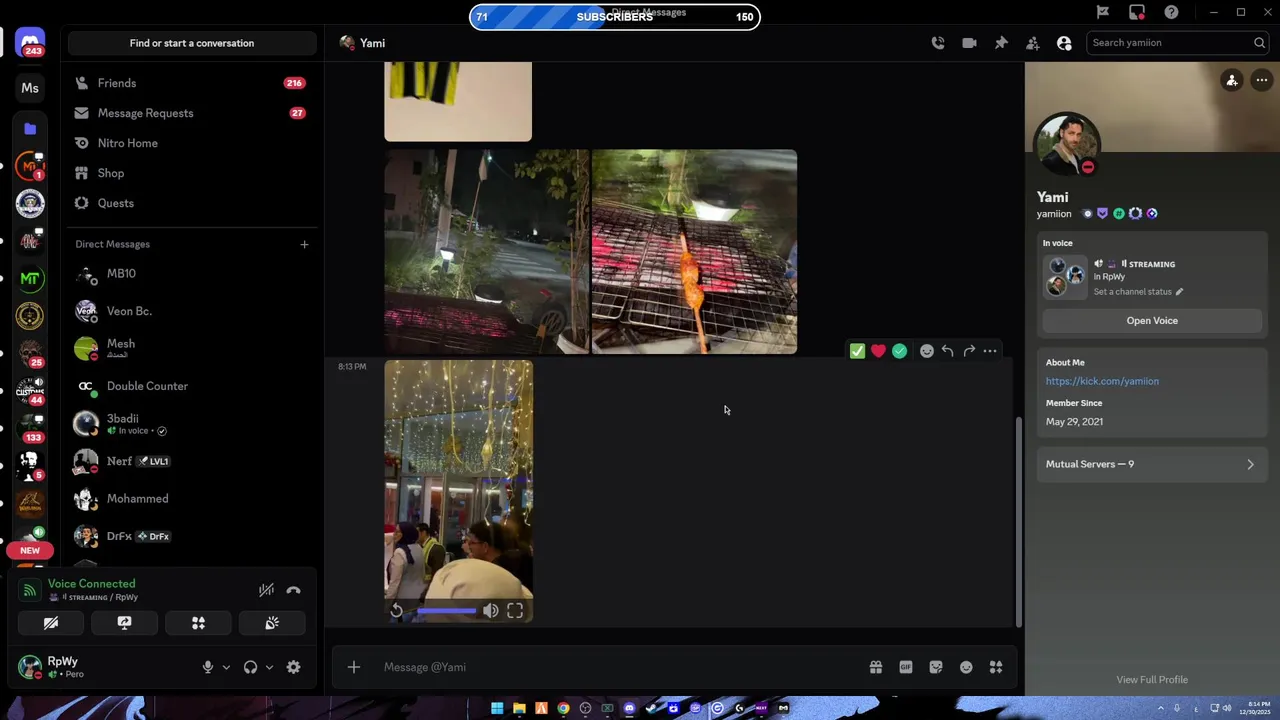
Task: Reply to the hovered message
Action: [948, 351]
